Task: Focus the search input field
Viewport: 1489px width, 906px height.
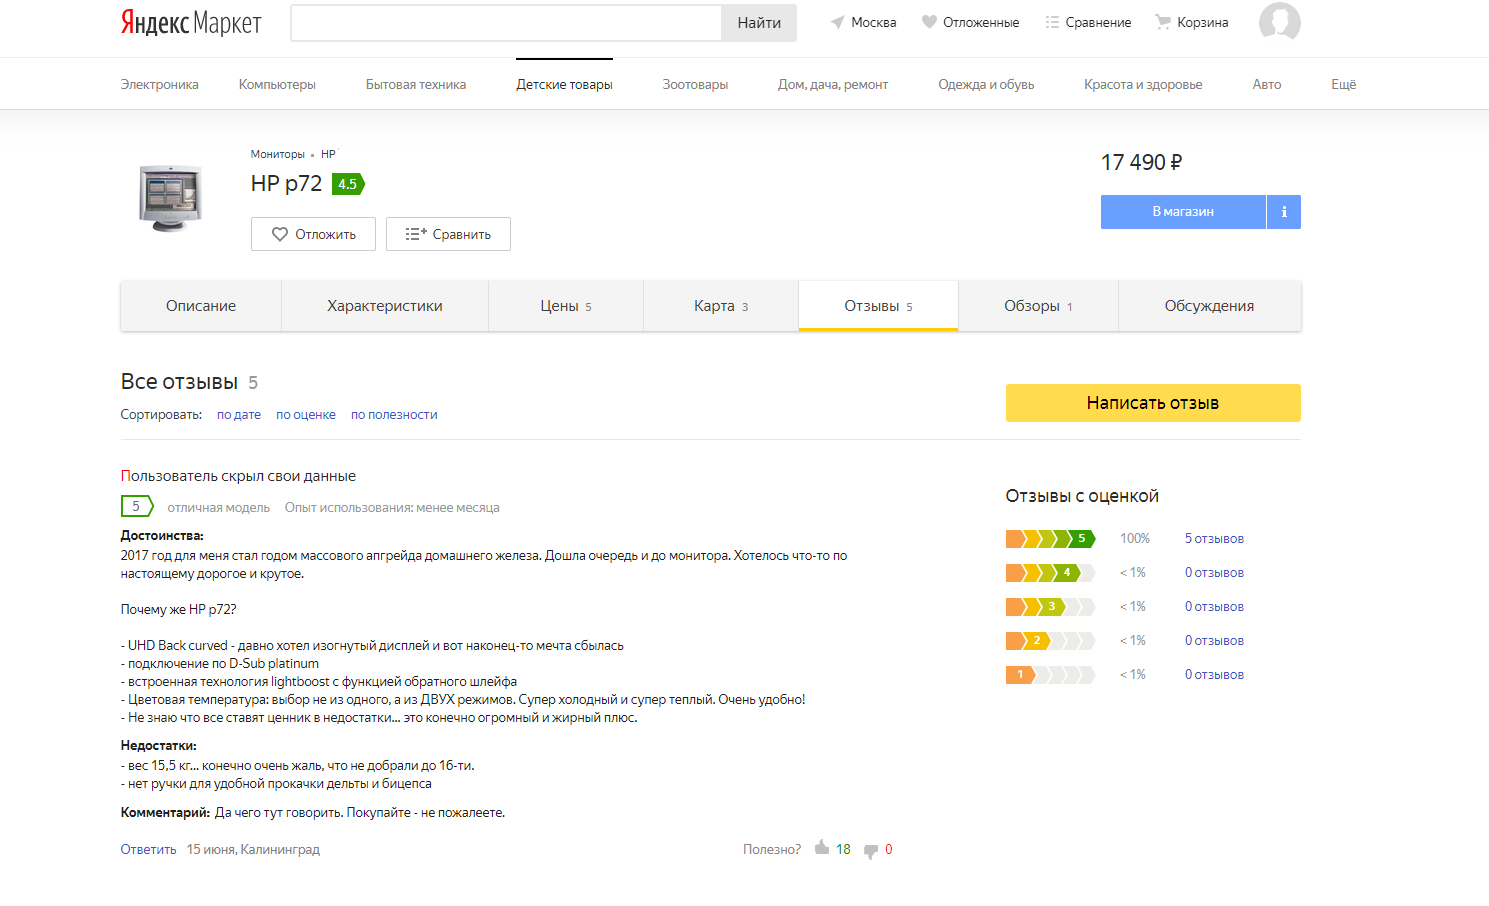Action: coord(506,23)
